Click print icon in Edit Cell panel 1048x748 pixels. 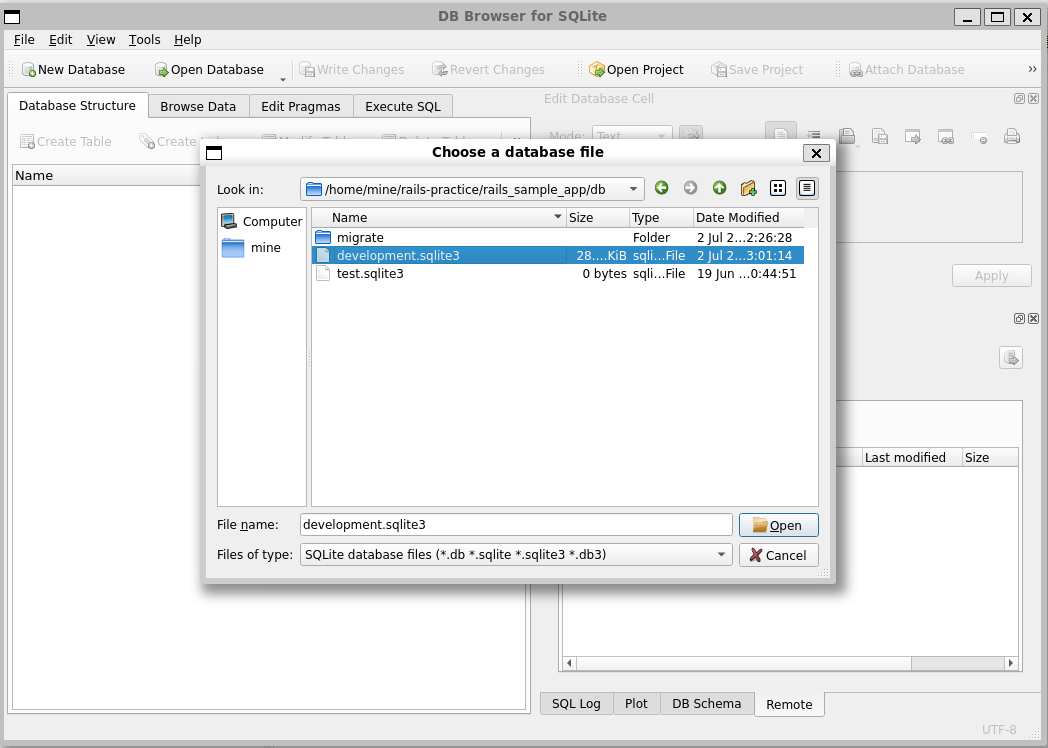coord(1012,137)
